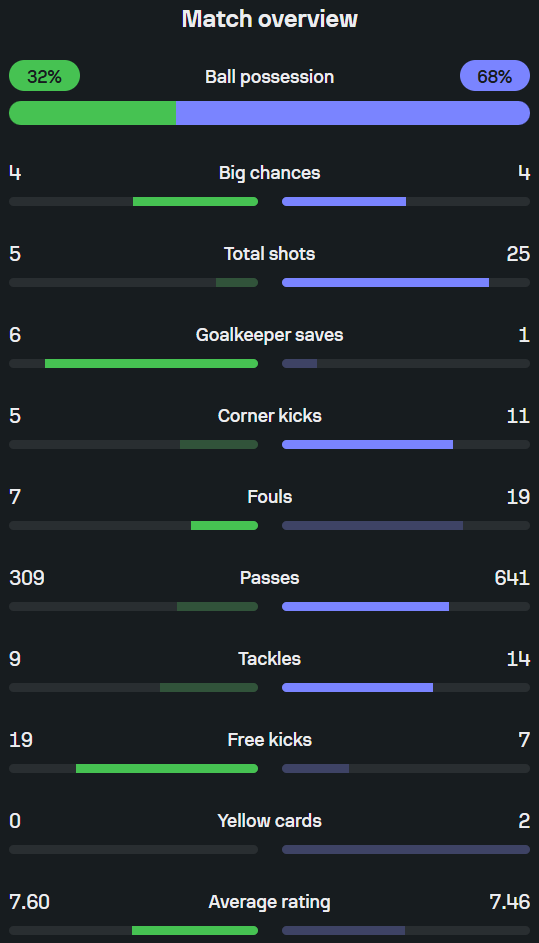Click the Passes stat label
Image resolution: width=539 pixels, height=943 pixels.
(270, 578)
